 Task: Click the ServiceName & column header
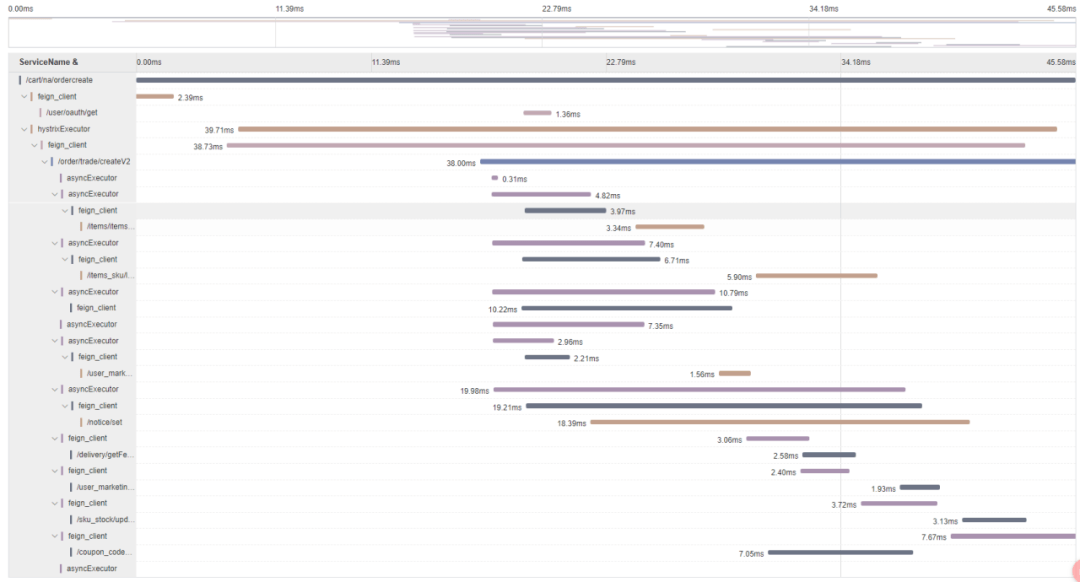[x=48, y=62]
